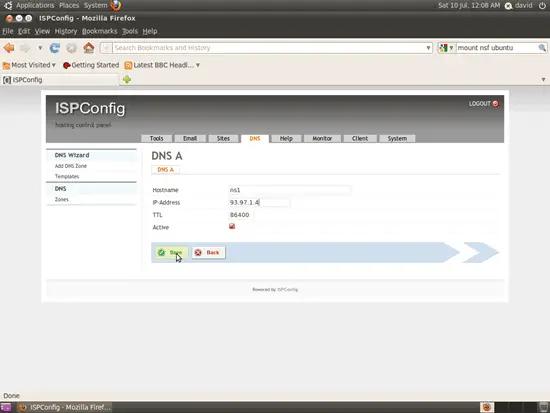Click the TTL input field
Screen dimensions: 550x413
pos(241,215)
